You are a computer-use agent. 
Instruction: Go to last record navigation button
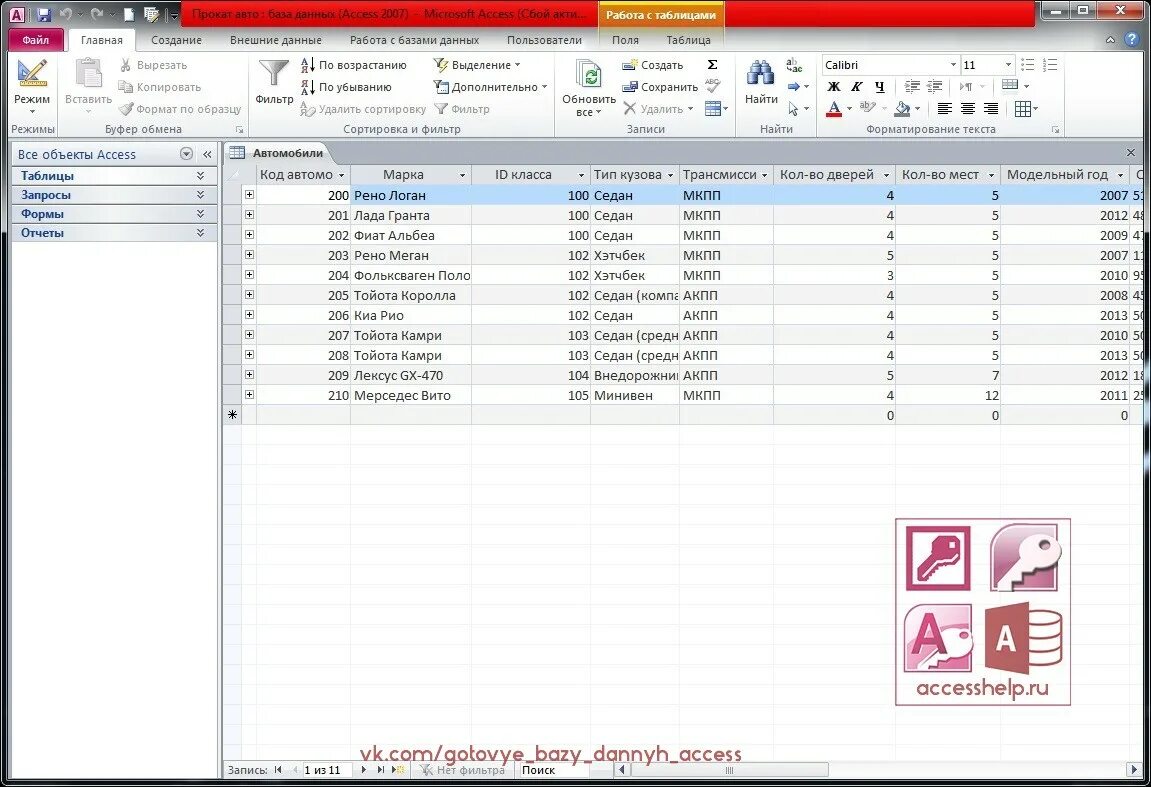click(381, 770)
